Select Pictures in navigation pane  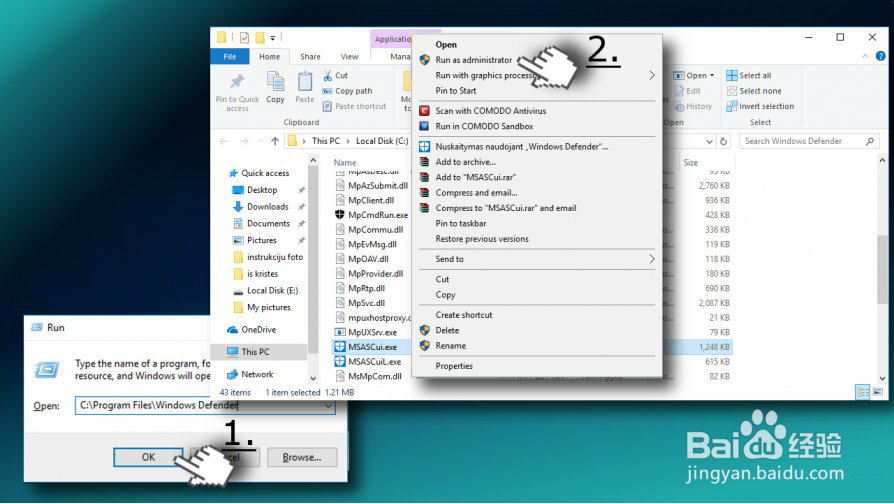255,240
